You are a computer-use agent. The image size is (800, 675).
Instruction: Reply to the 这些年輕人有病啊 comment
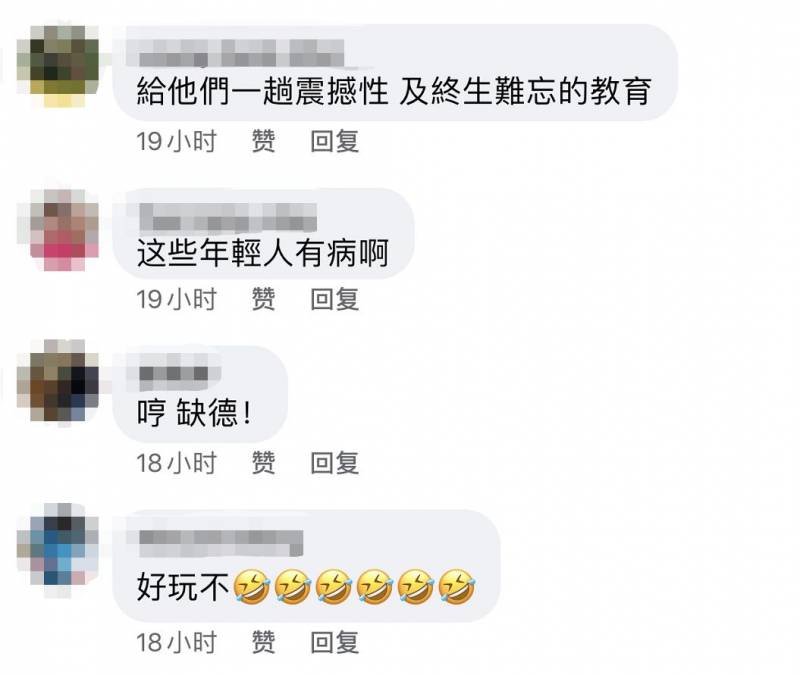point(335,299)
